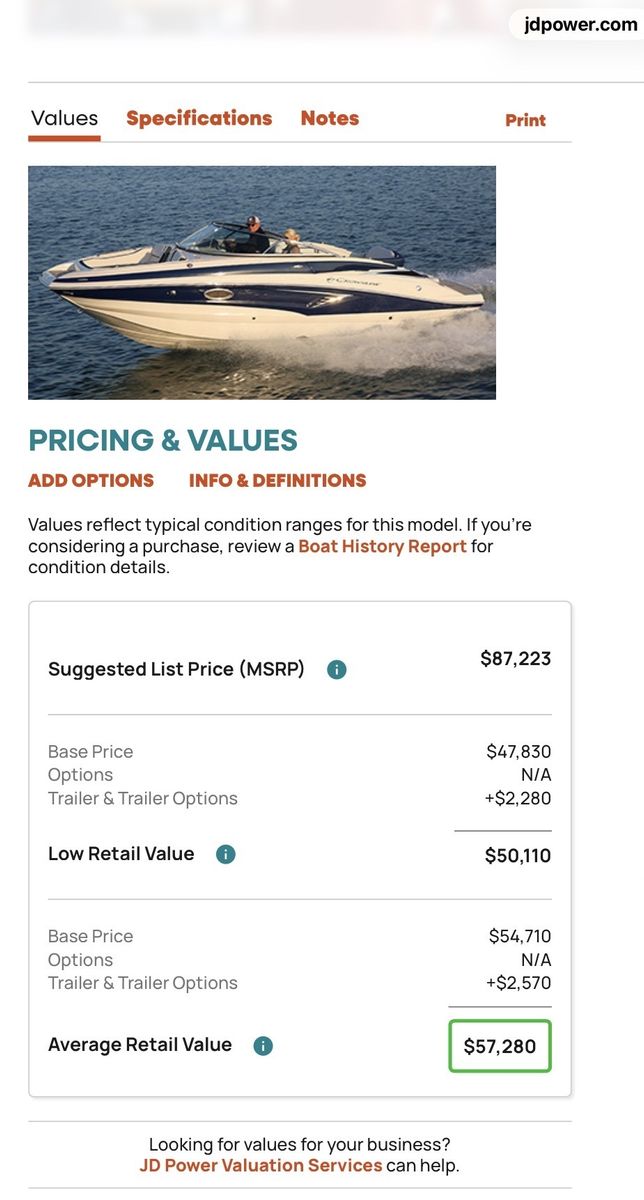Tap the jdpower.com site label

[x=580, y=25]
